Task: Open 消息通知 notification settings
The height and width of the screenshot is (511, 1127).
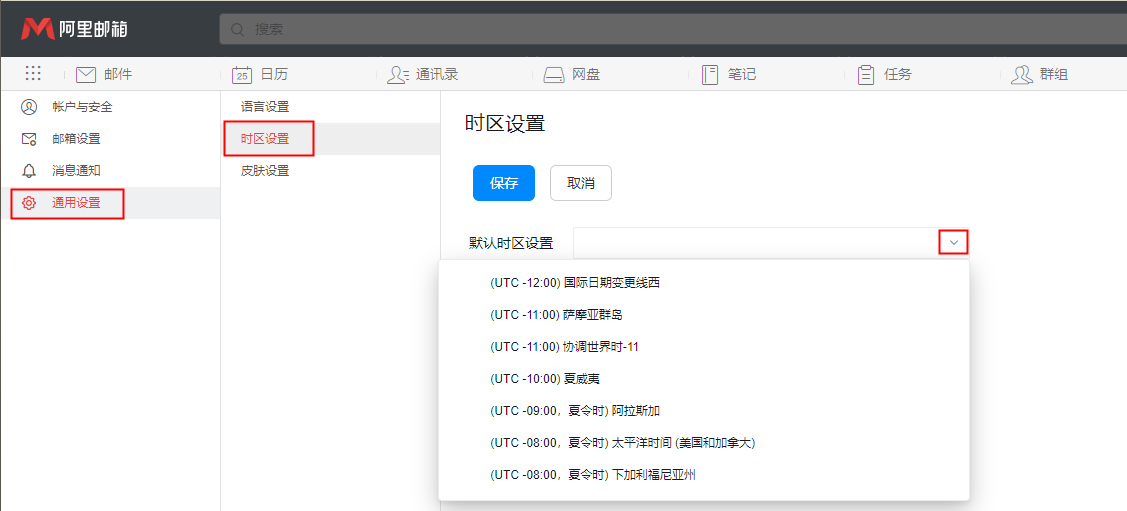Action: click(x=76, y=171)
